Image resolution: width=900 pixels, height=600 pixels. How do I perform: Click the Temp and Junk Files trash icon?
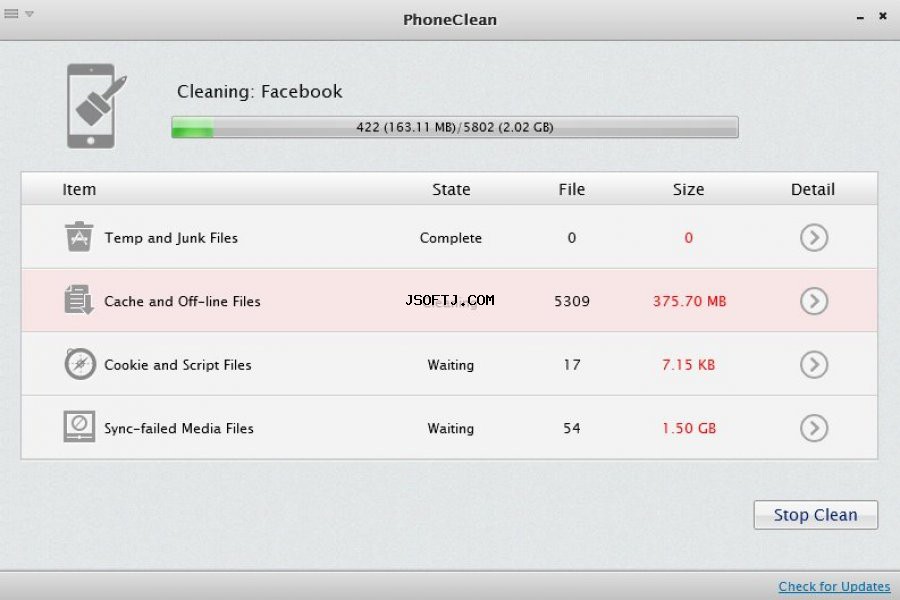pyautogui.click(x=79, y=237)
